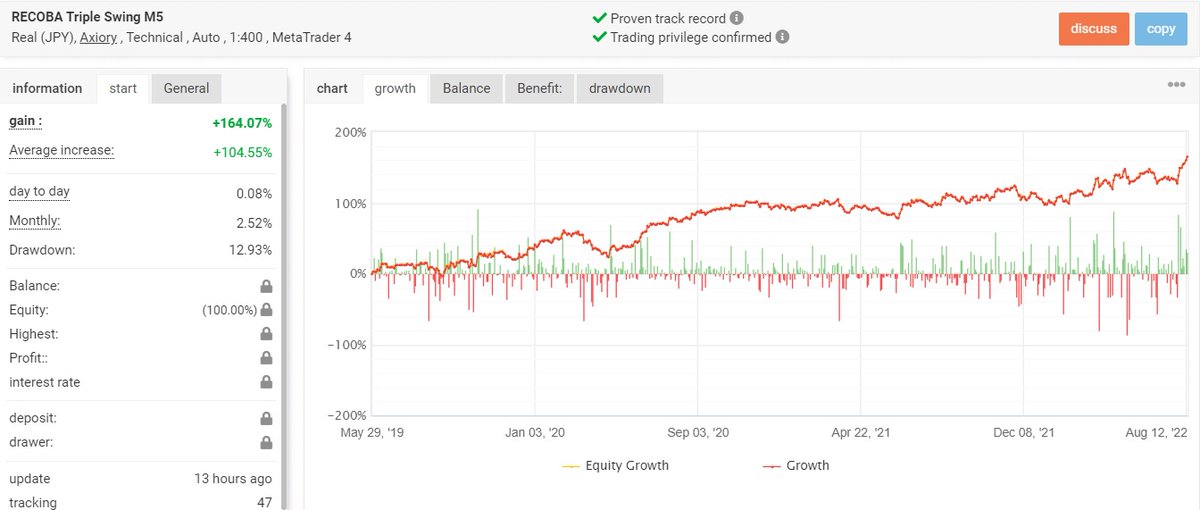Click the -100% y-axis label
Screen dimensions: 1200x510
(348, 345)
